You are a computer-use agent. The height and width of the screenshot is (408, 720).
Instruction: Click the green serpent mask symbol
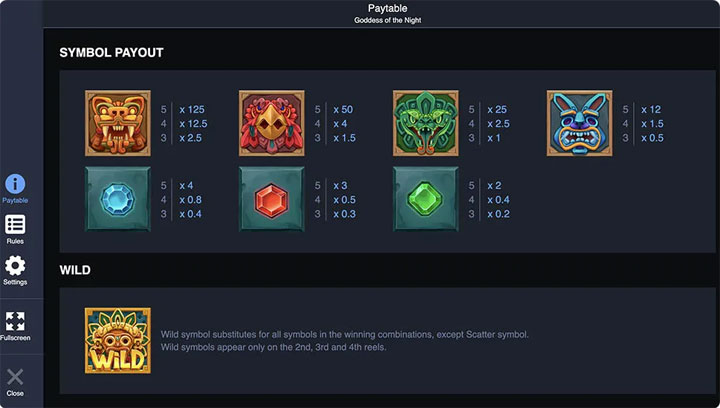[425, 123]
